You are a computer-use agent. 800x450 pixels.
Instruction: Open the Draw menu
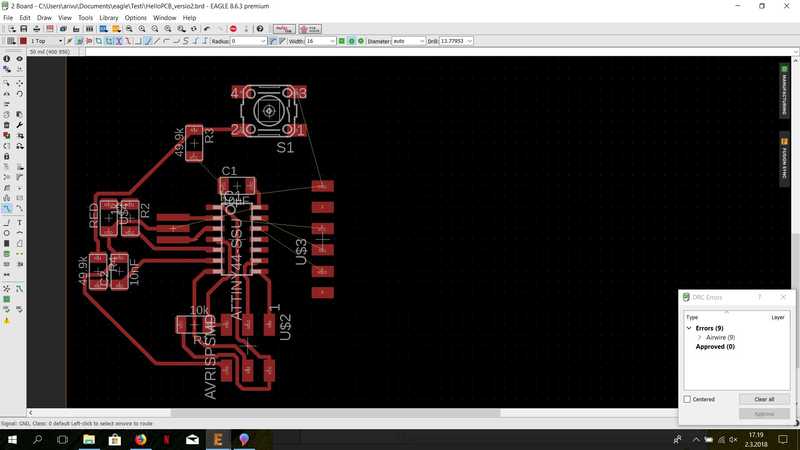[44, 17]
